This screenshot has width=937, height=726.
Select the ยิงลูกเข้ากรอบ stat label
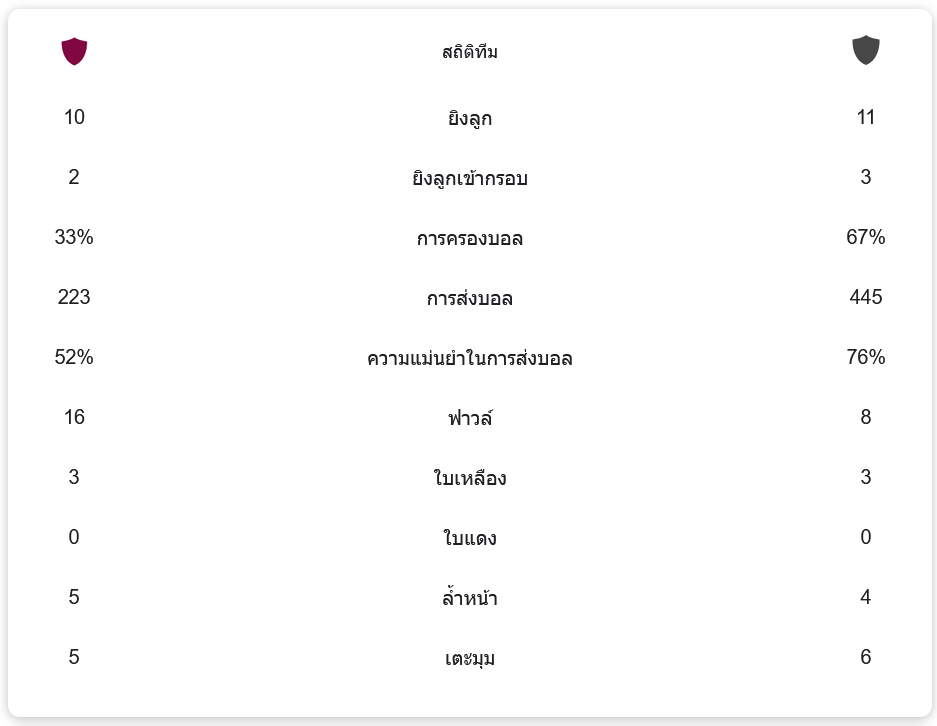pos(469,179)
